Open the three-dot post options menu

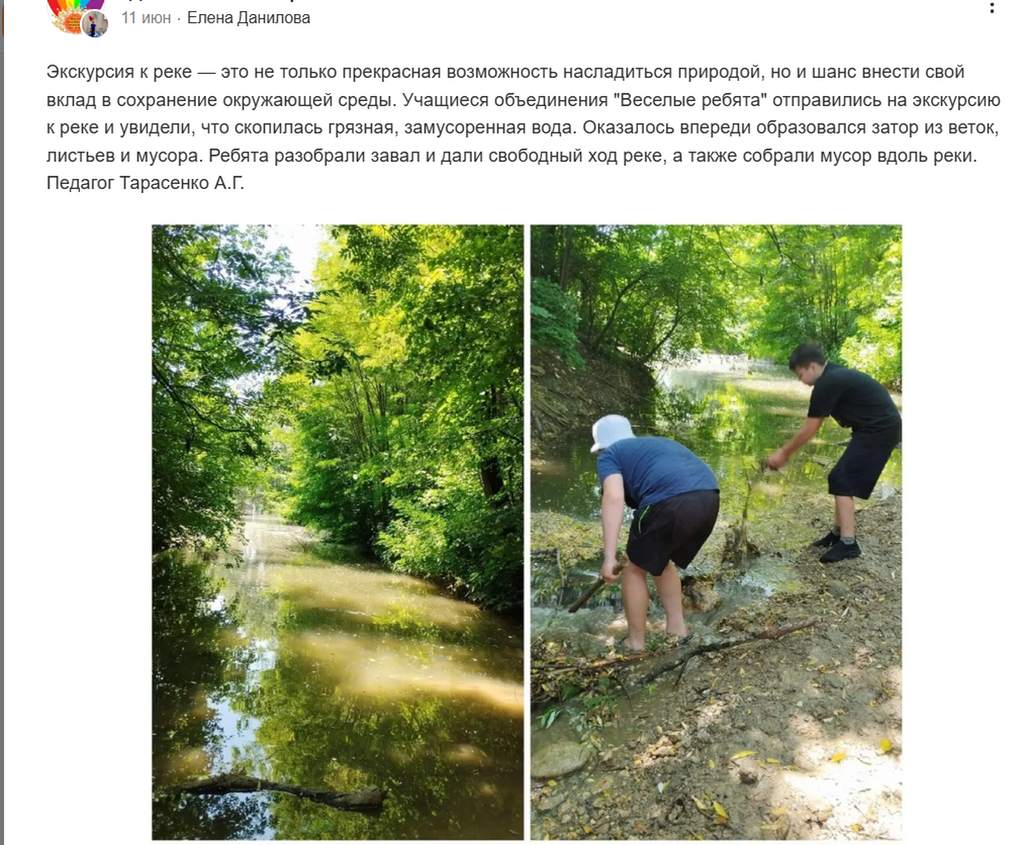[992, 7]
